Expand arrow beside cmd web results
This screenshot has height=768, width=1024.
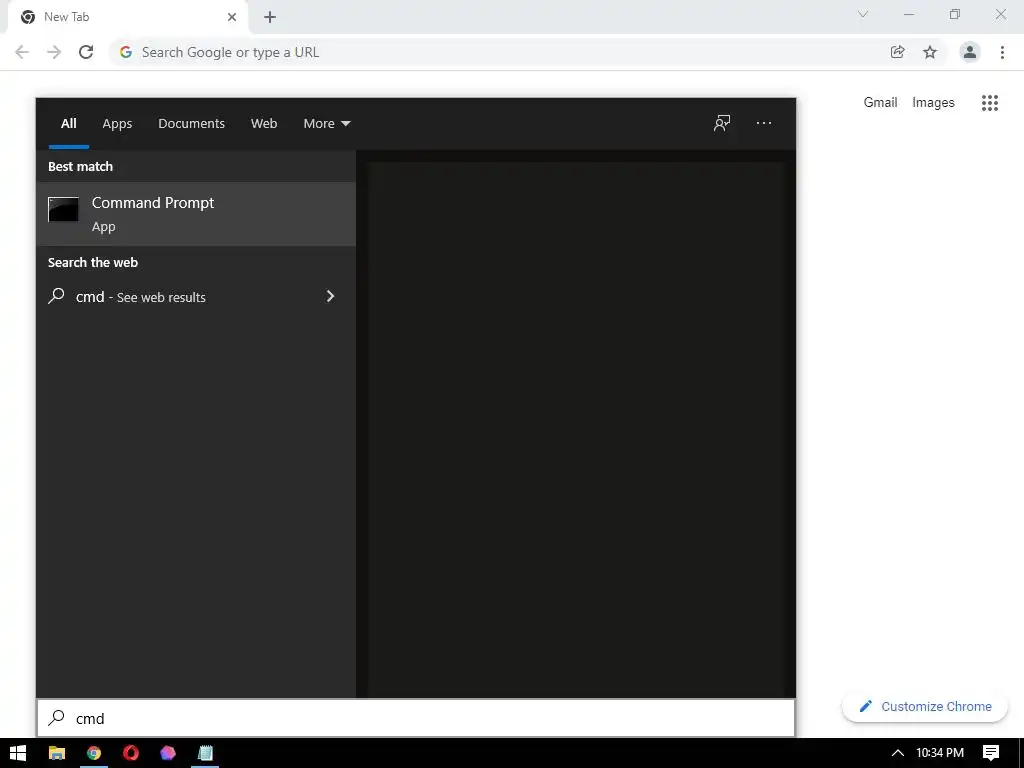click(330, 296)
